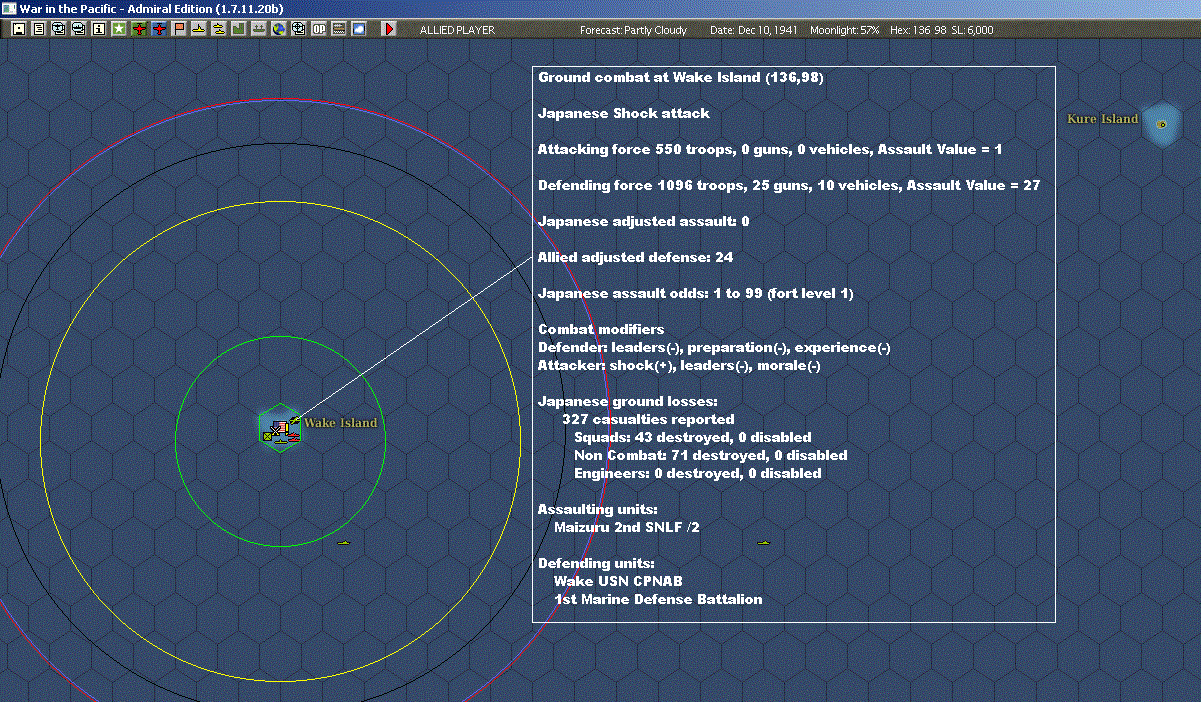Click the ALLIED PLAYER status text

coord(457,30)
